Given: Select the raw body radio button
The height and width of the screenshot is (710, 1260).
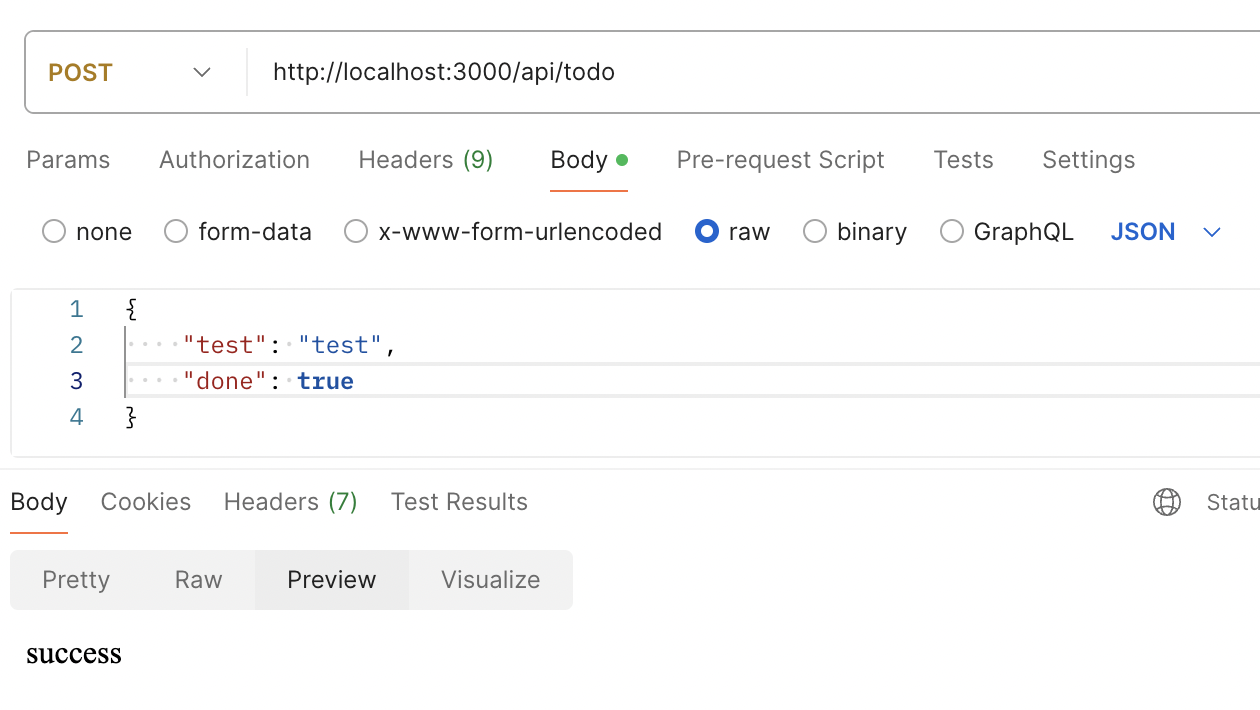Looking at the screenshot, I should coord(707,232).
